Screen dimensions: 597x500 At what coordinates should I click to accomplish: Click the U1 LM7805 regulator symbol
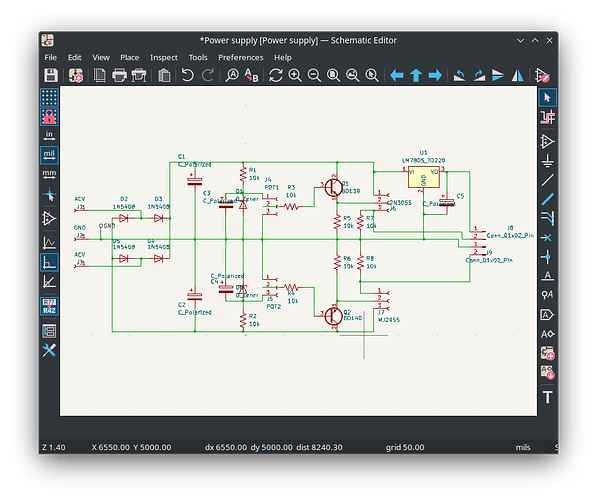click(423, 177)
